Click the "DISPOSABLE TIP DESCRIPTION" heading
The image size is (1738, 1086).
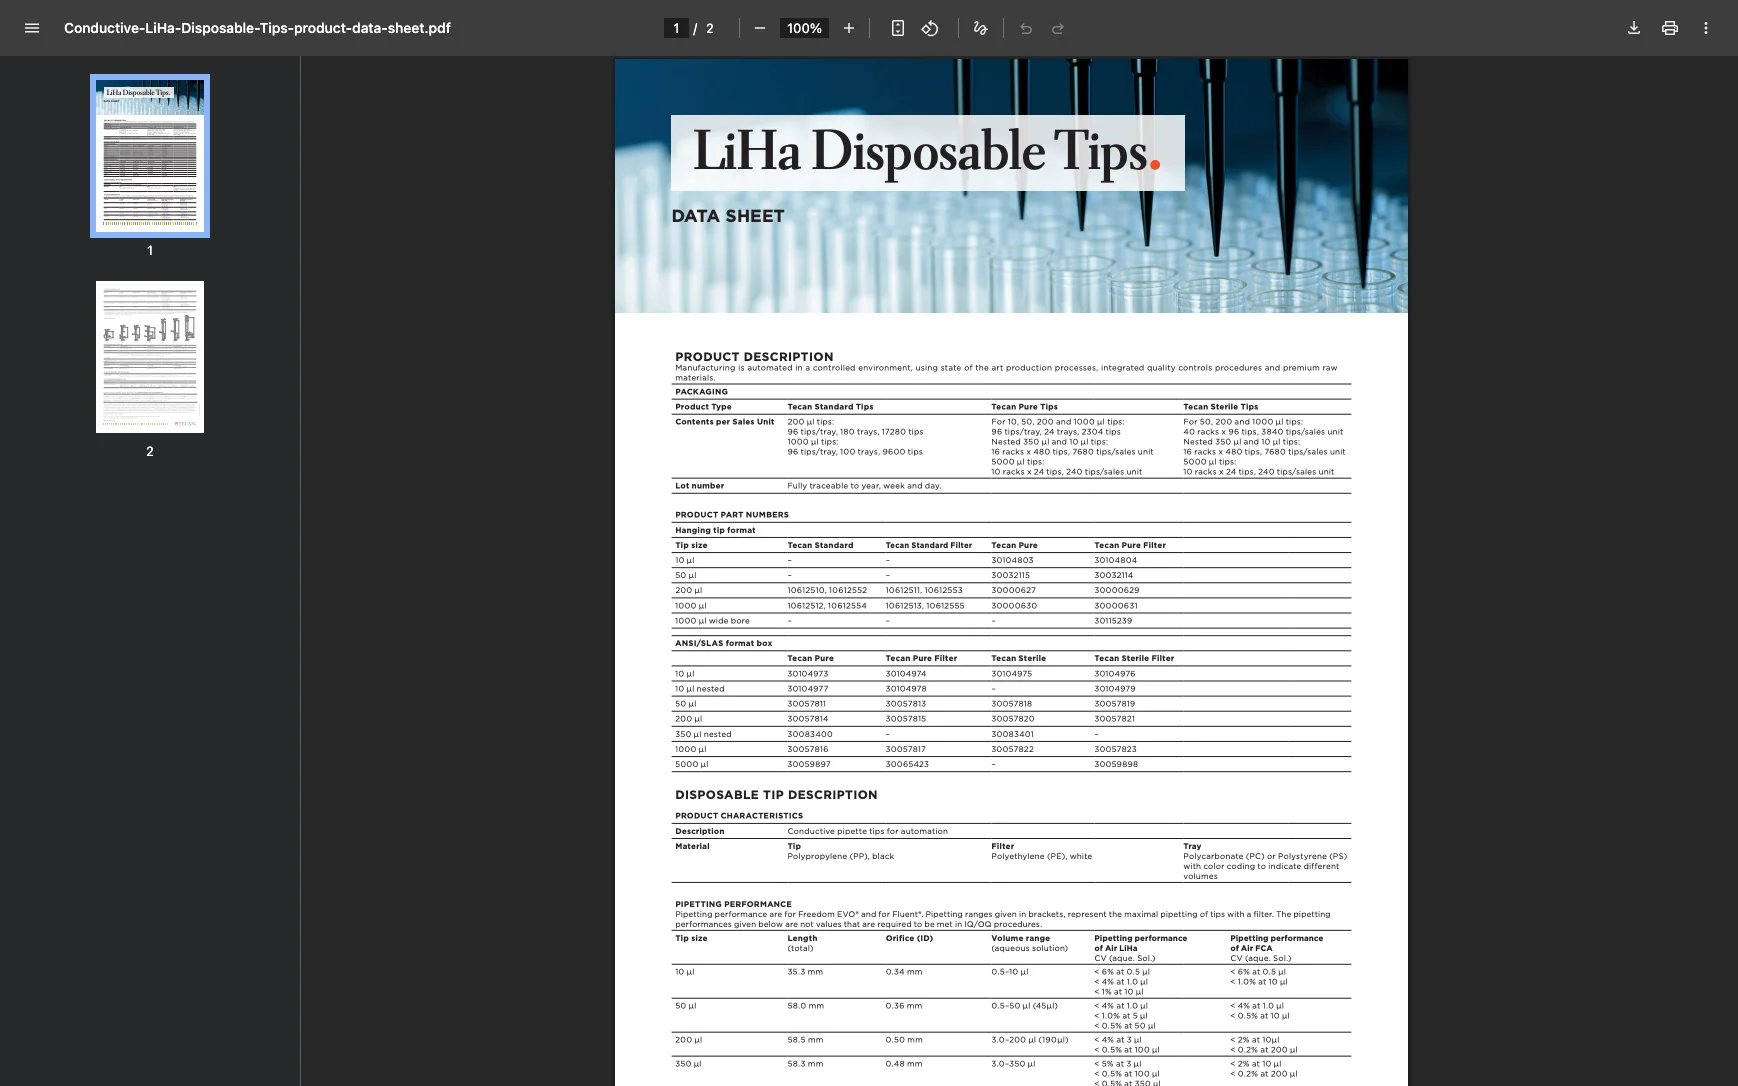click(776, 795)
